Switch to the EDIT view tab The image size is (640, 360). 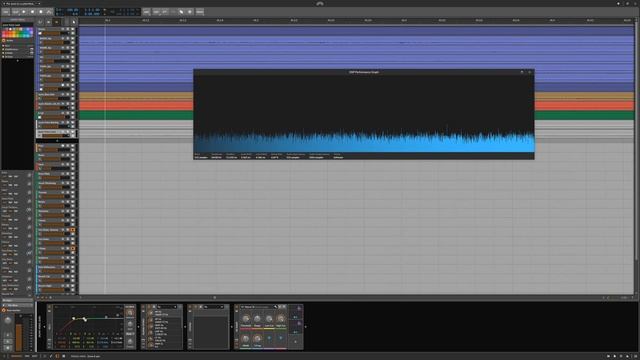[35, 356]
